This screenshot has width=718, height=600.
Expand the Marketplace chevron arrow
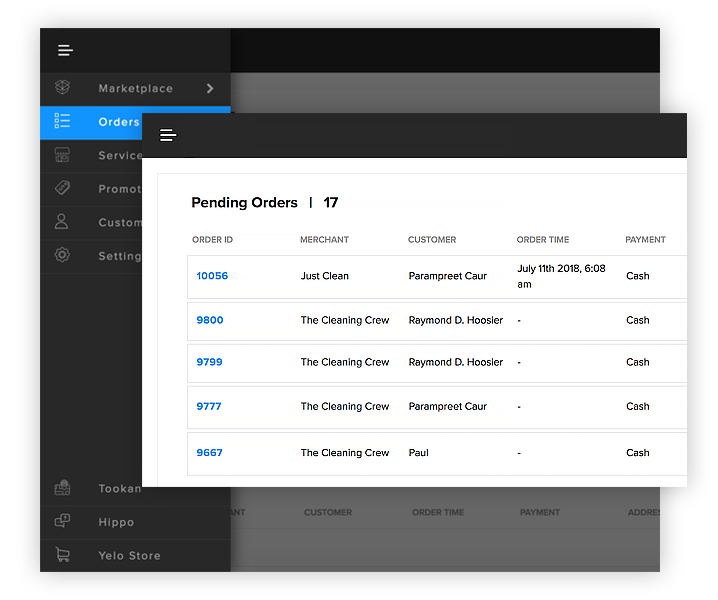pos(210,88)
